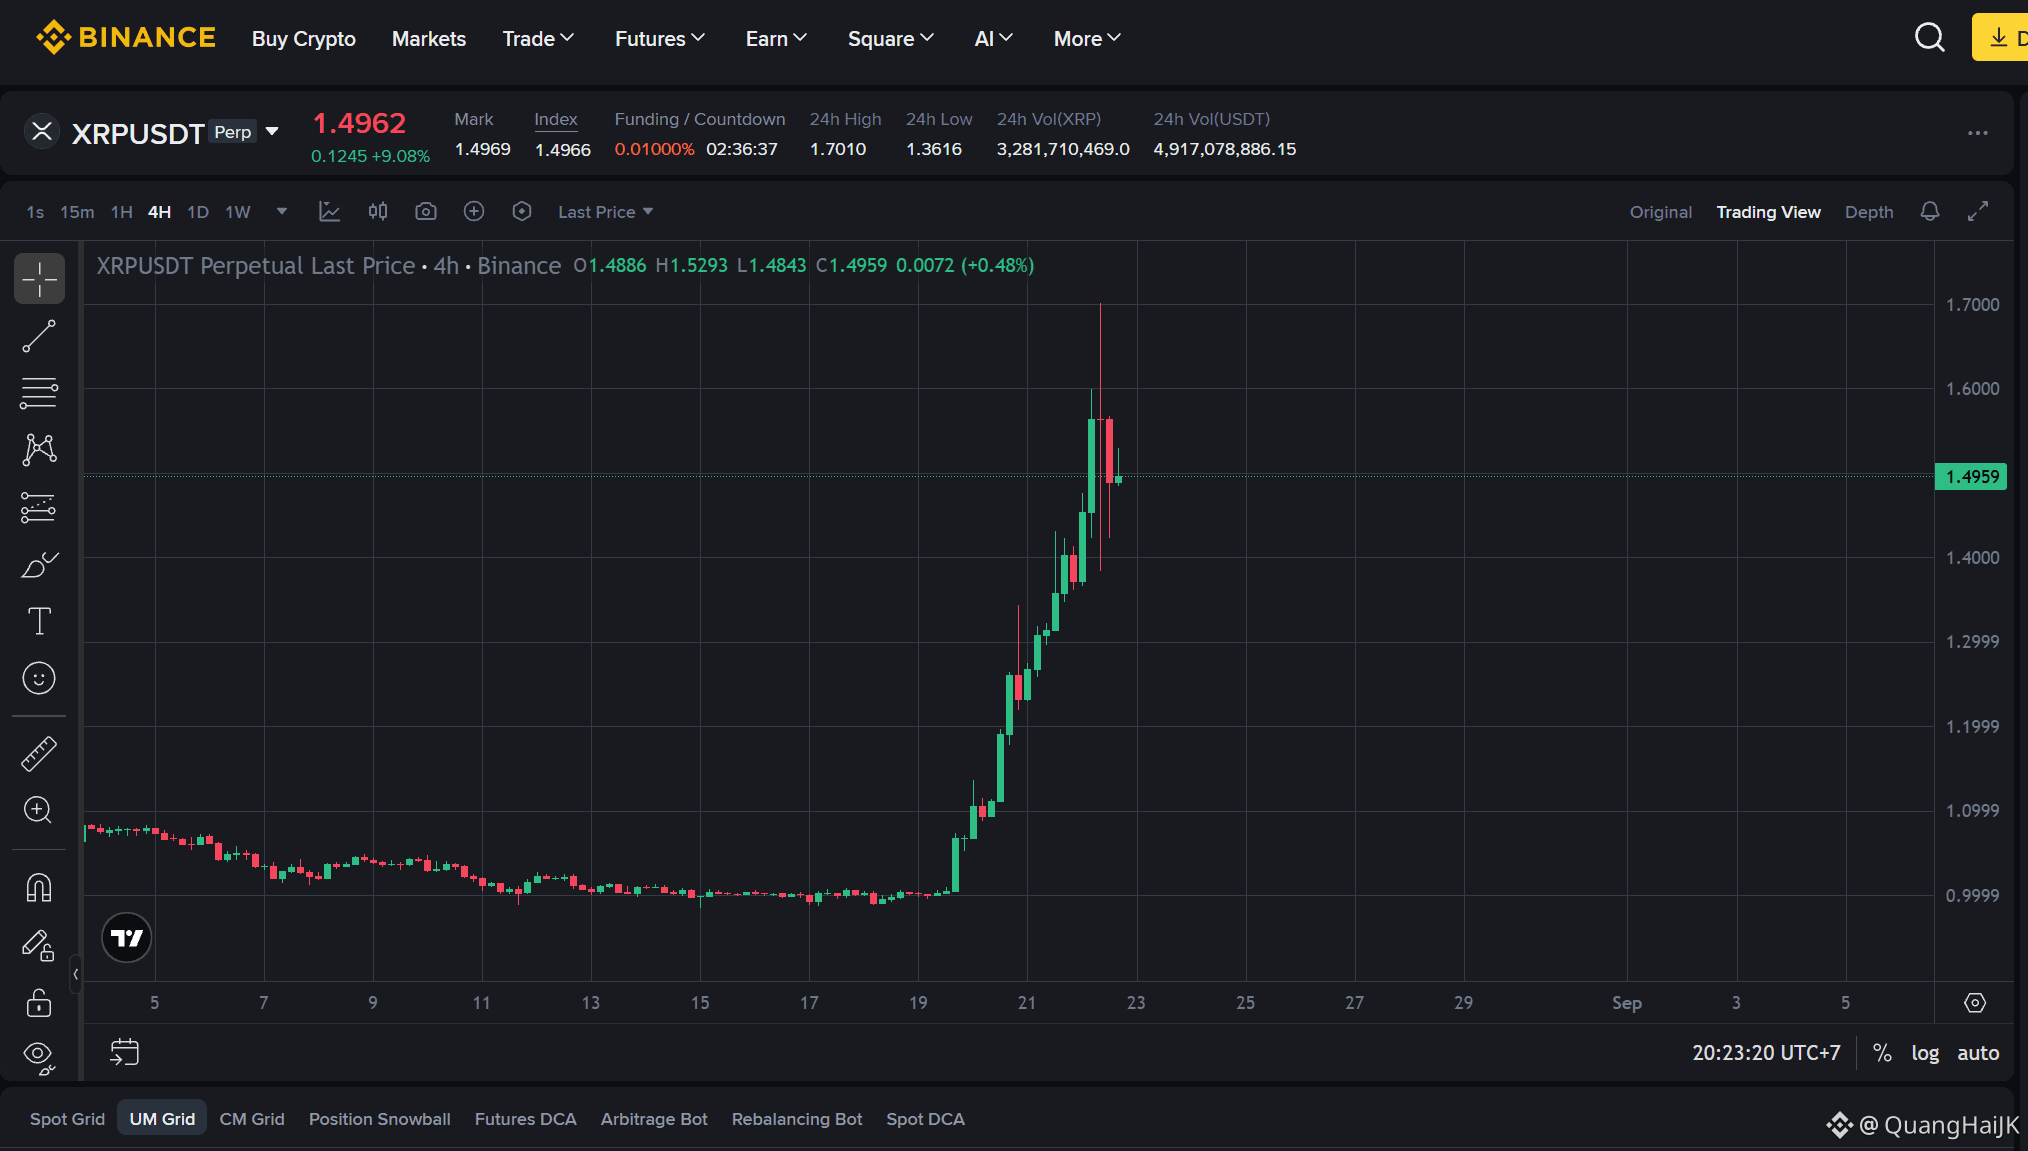Change the candlestick chart type

378,212
